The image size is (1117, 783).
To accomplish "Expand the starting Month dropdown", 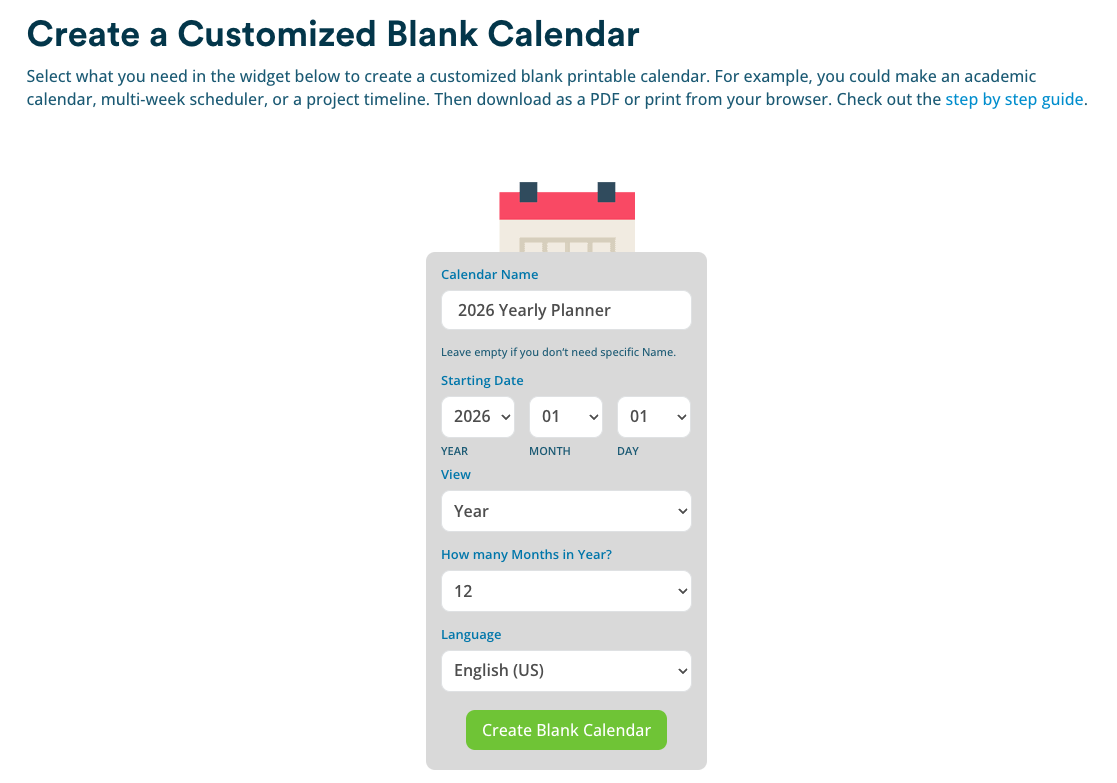I will click(566, 417).
